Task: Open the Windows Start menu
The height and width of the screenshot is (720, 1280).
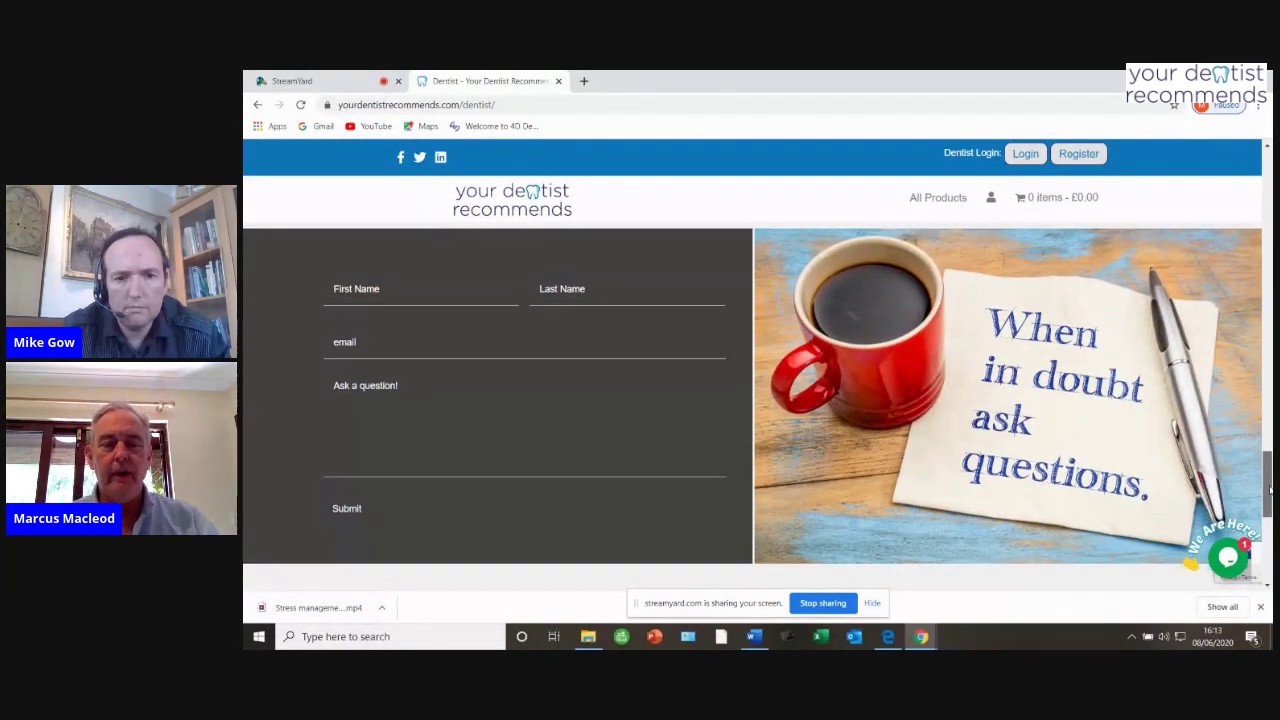Action: tap(259, 636)
